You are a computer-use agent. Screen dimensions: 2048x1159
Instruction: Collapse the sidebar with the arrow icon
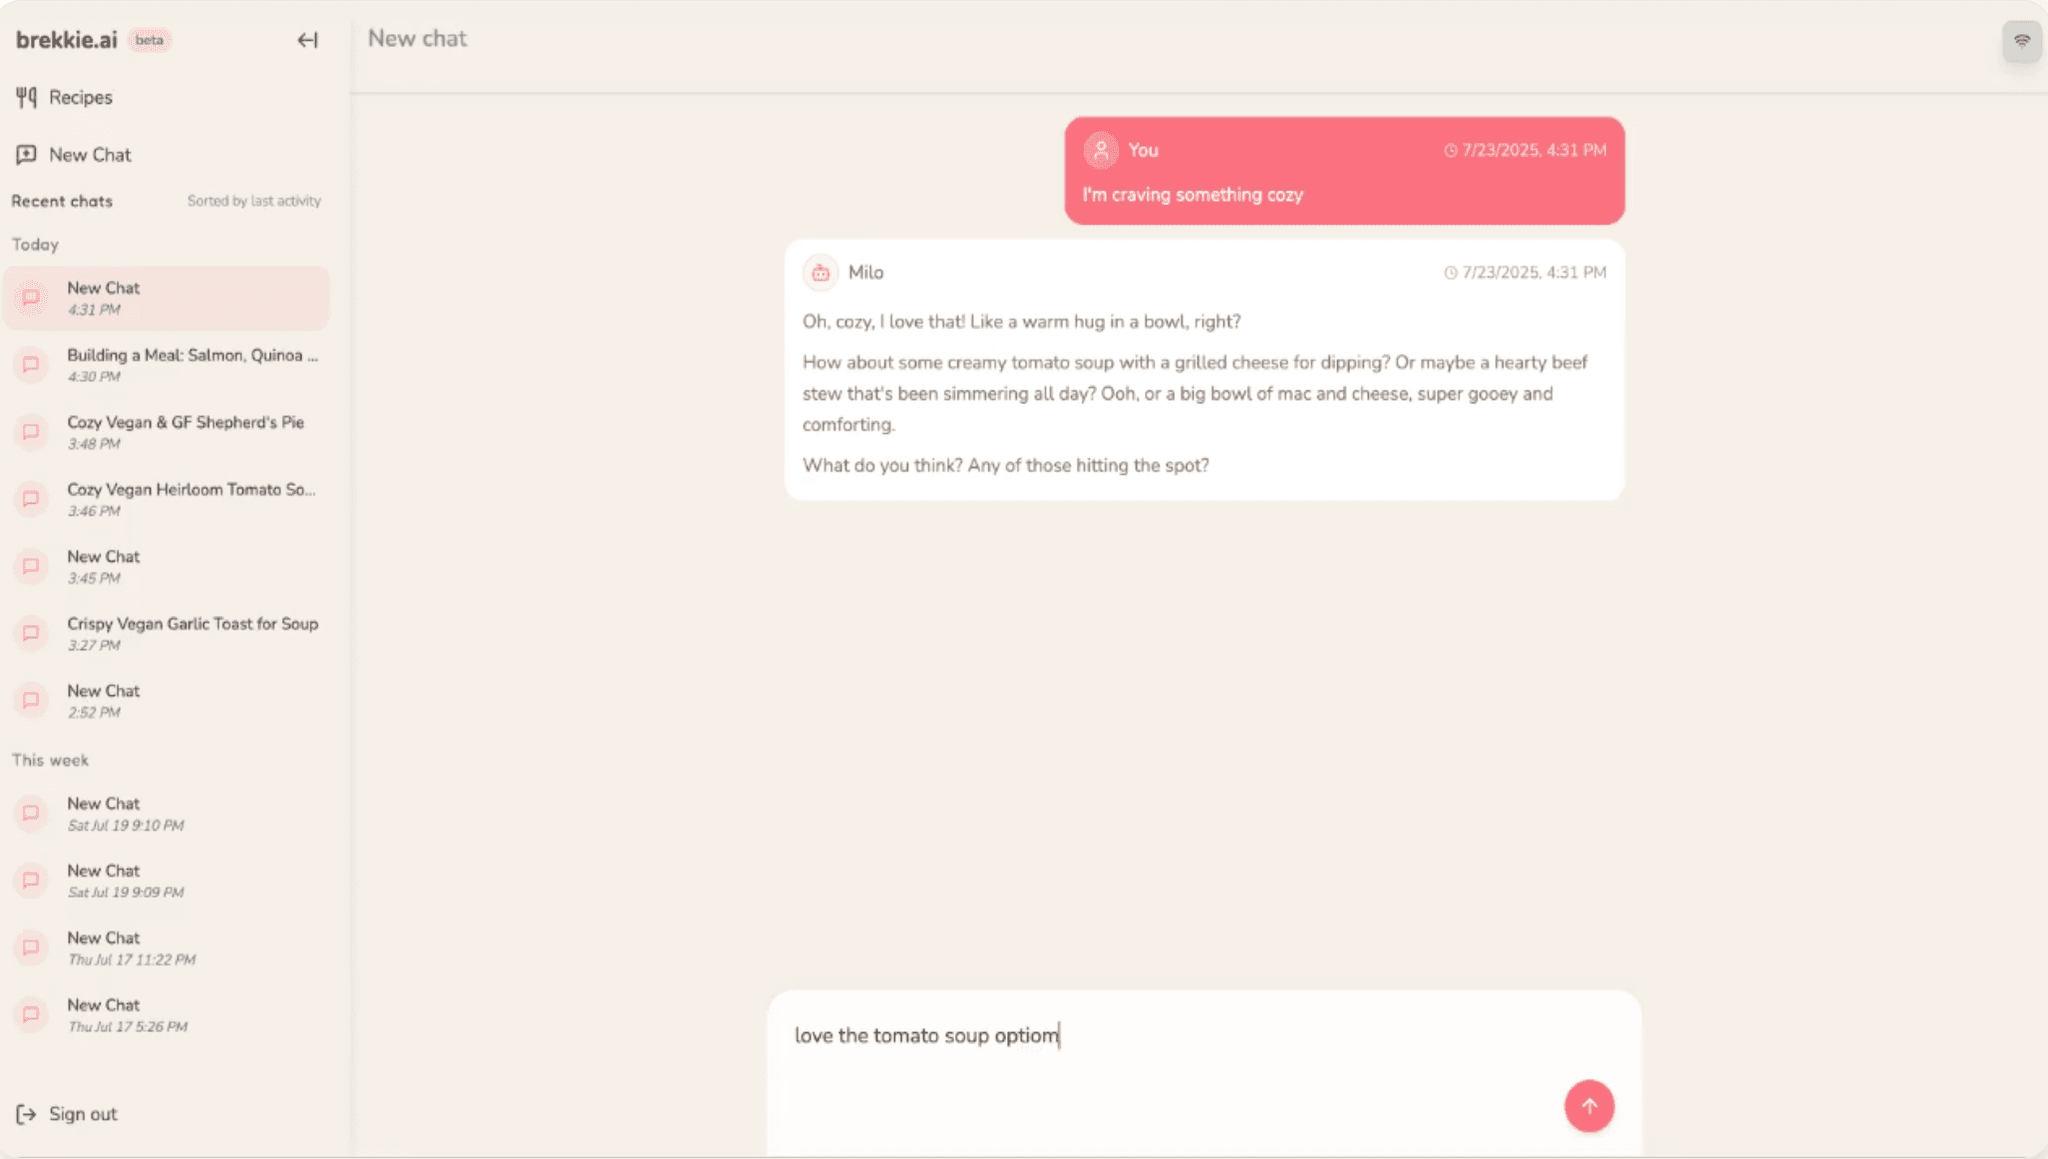[x=307, y=40]
